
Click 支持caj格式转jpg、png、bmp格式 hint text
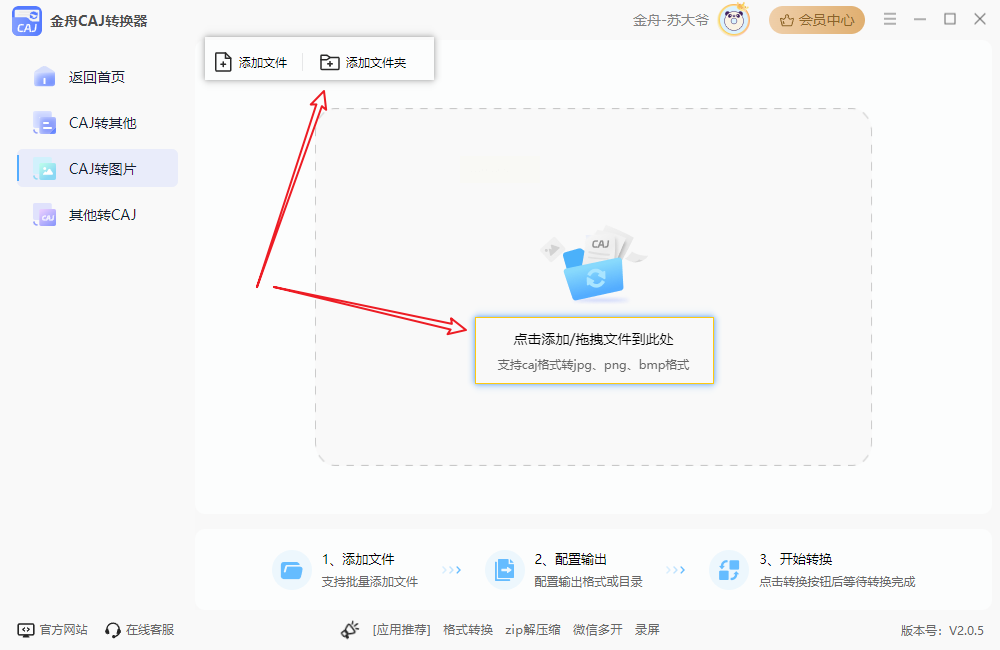coord(594,365)
